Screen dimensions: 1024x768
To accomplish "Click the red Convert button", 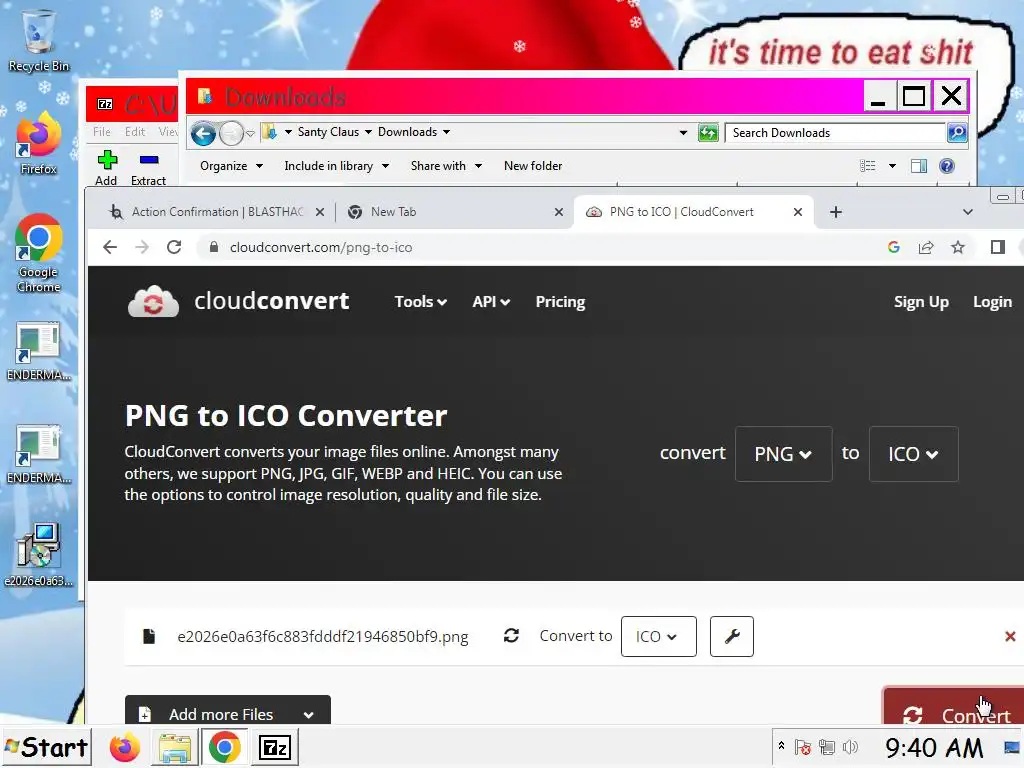I will click(953, 706).
